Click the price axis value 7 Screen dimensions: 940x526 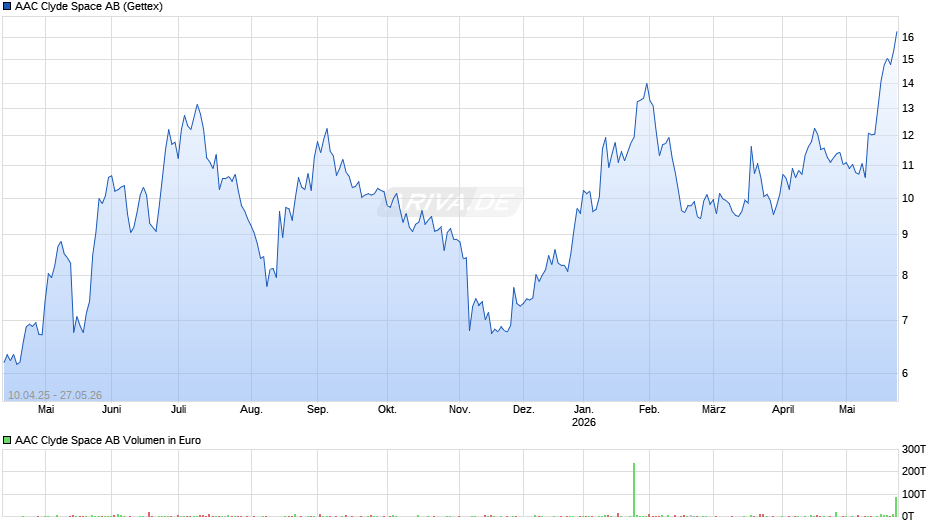(x=905, y=320)
